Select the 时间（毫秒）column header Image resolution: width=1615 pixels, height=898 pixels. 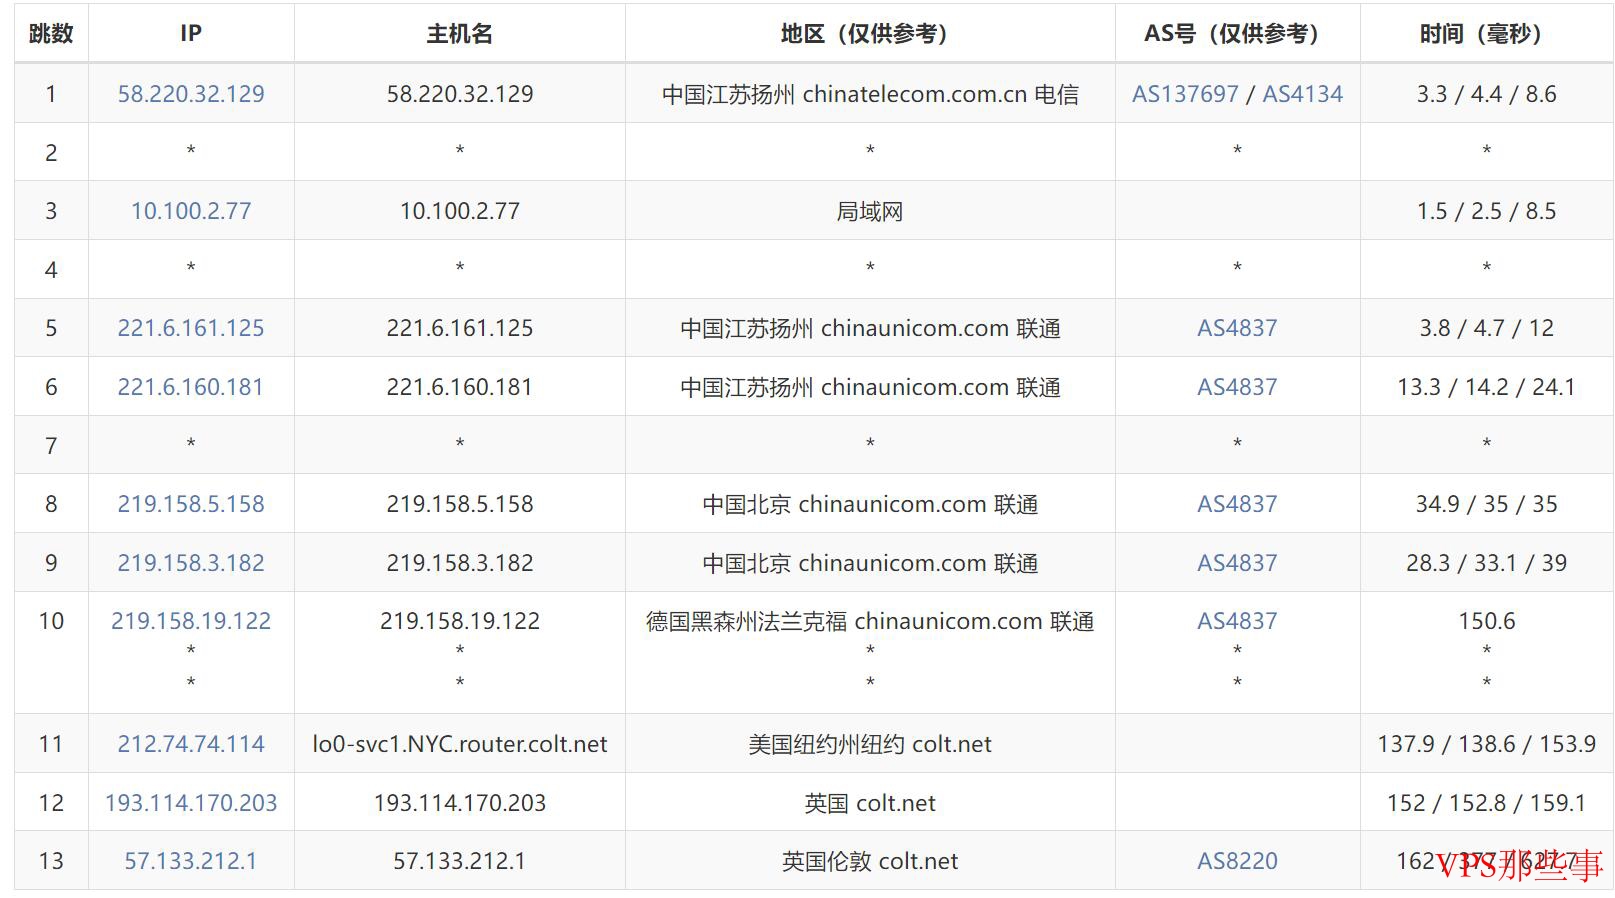(x=1486, y=34)
